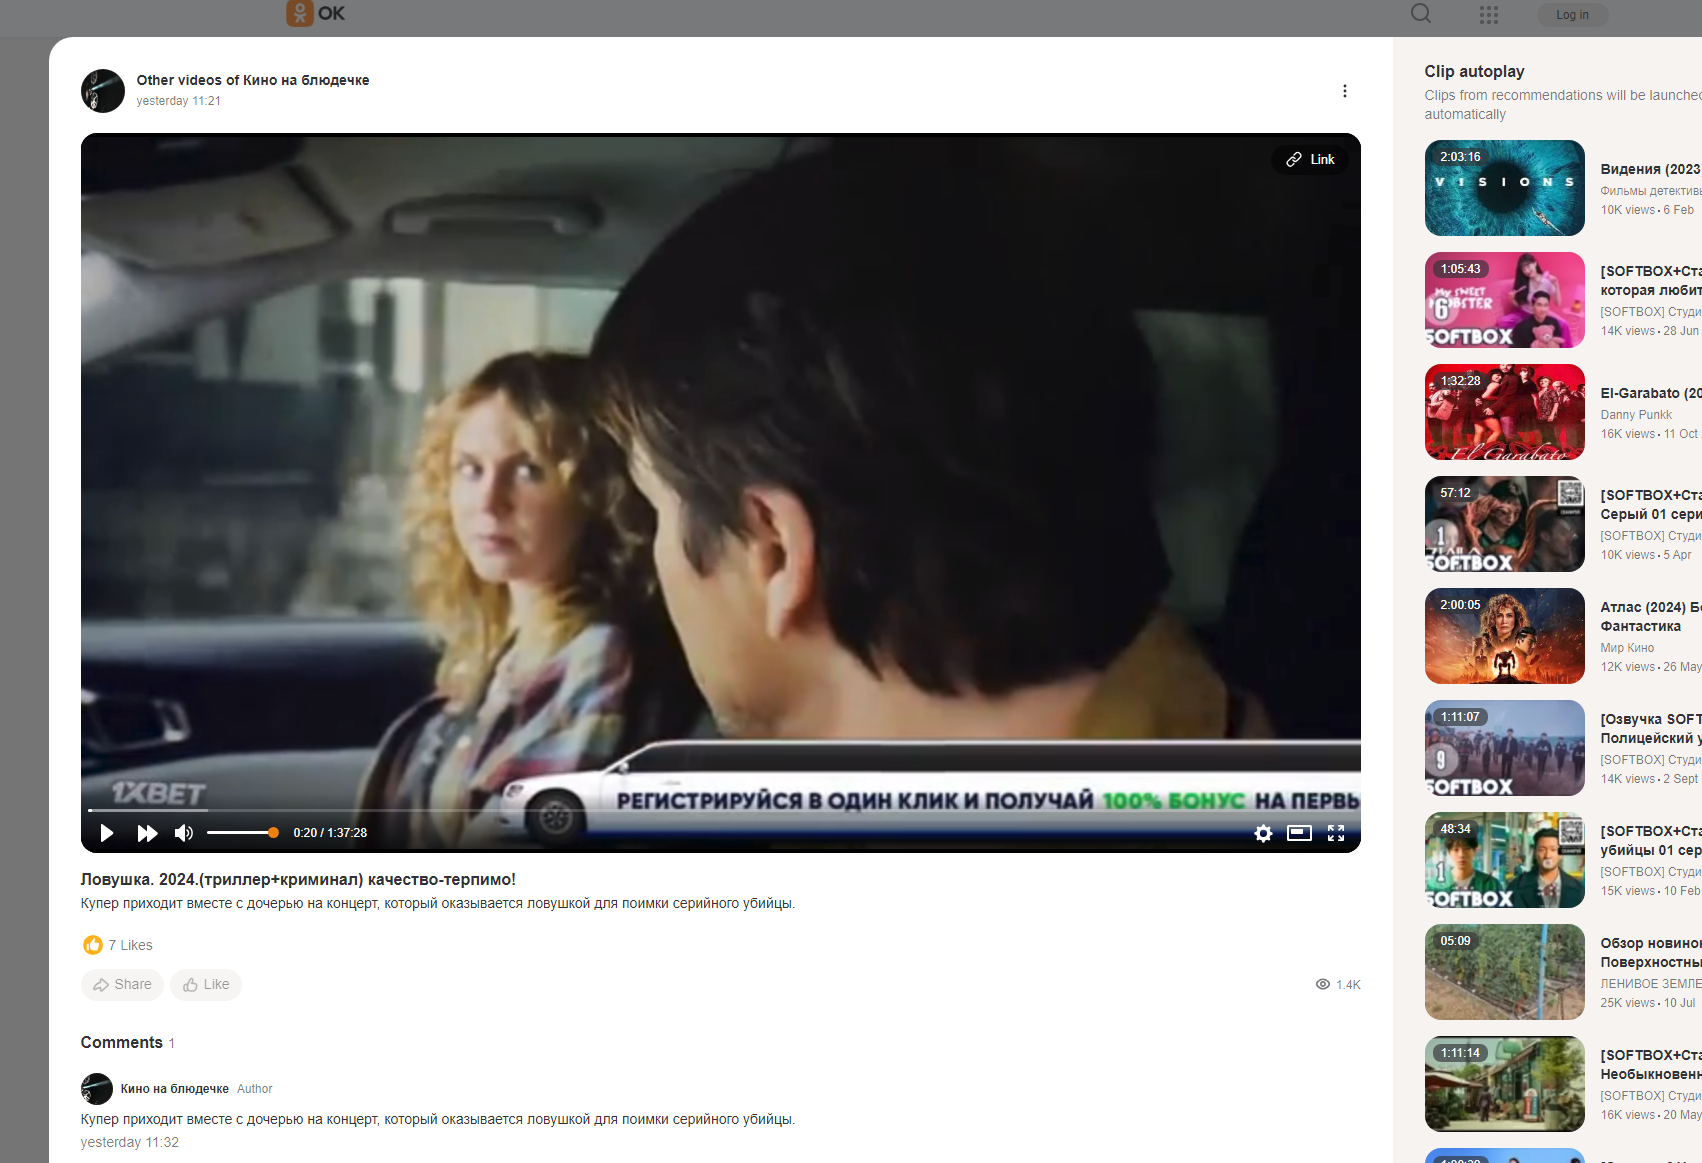
Task: Like the video
Action: [x=206, y=985]
